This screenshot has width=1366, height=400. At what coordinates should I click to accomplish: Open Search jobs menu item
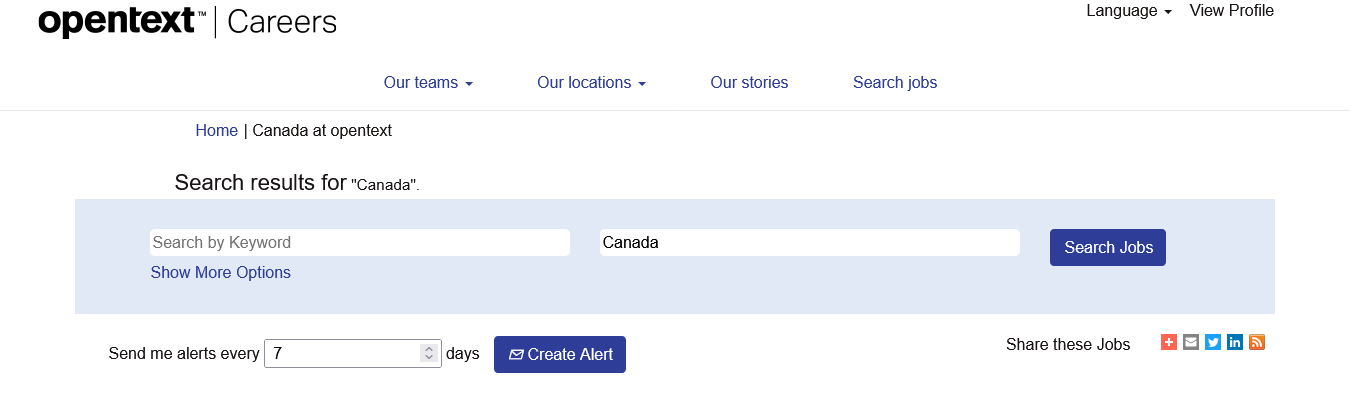click(895, 83)
